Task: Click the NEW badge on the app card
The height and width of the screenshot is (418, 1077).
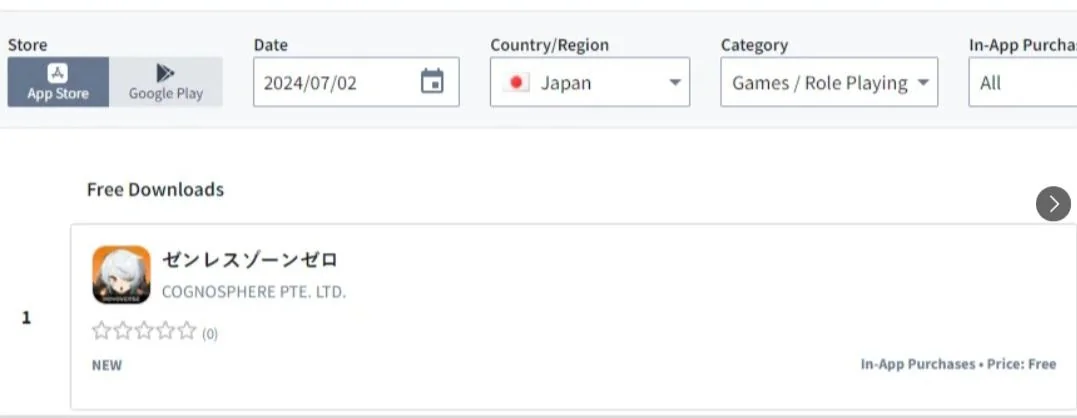Action: coord(107,365)
